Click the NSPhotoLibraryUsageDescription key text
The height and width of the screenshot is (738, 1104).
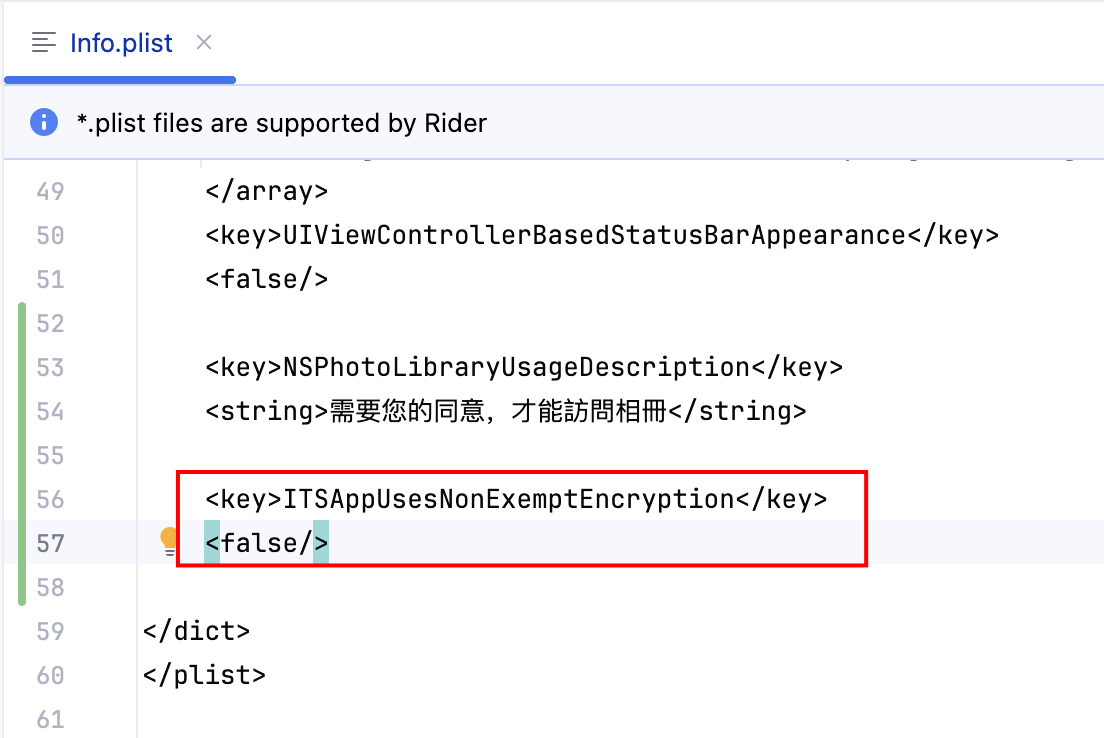[516, 367]
